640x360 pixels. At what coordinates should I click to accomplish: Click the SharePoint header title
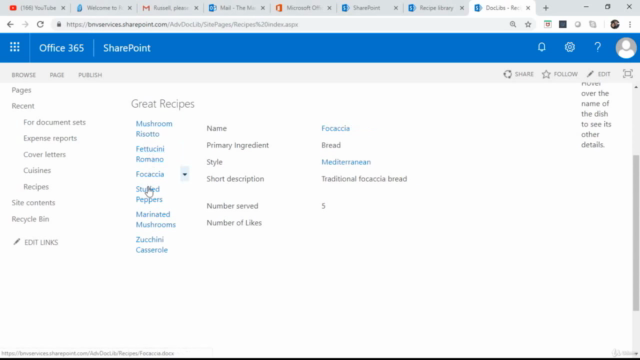(127, 48)
